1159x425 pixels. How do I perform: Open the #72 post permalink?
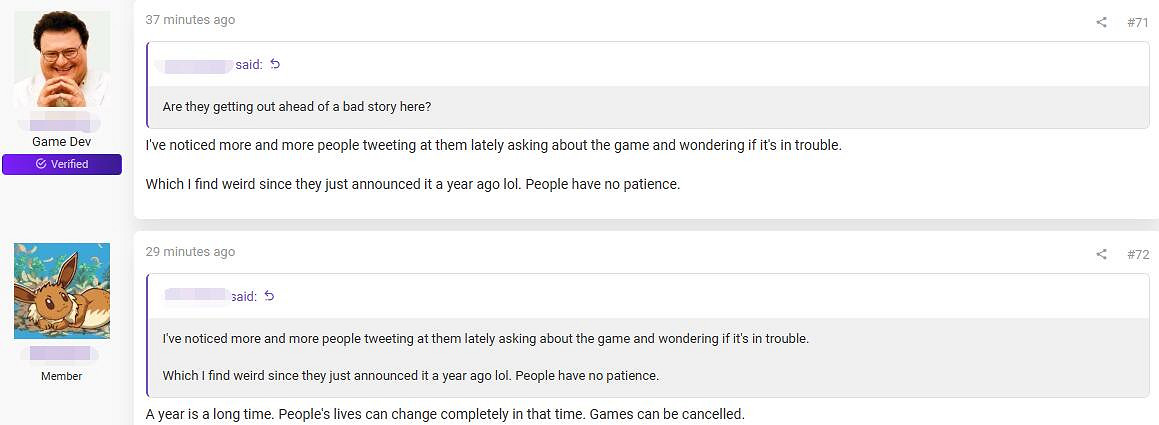pyautogui.click(x=1137, y=254)
